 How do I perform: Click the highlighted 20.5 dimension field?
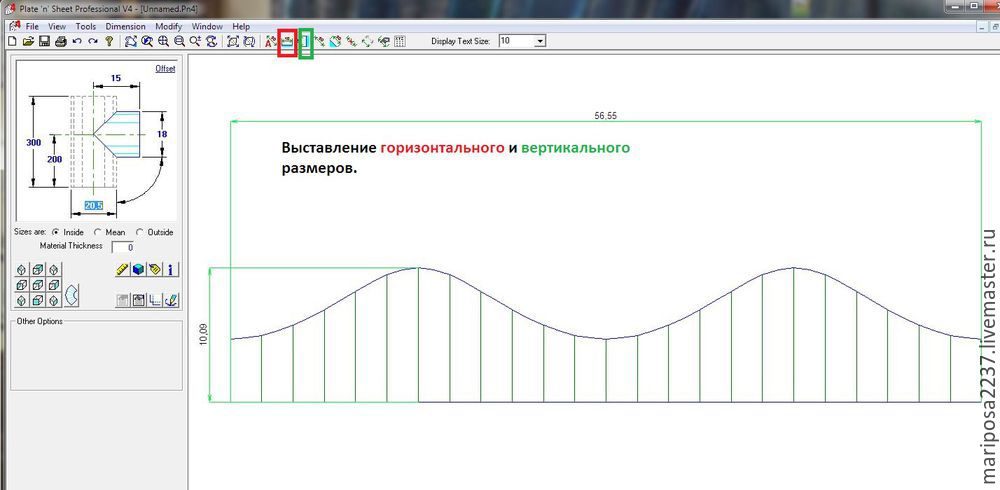coord(94,205)
